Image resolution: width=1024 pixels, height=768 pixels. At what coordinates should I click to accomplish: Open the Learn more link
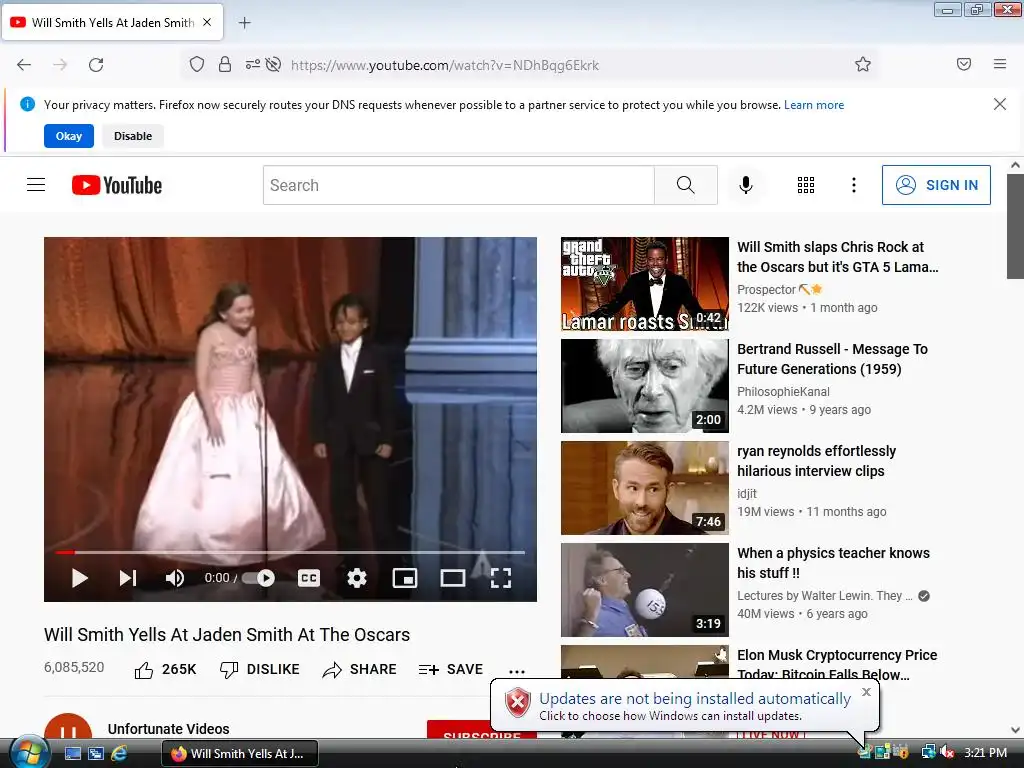tap(814, 105)
